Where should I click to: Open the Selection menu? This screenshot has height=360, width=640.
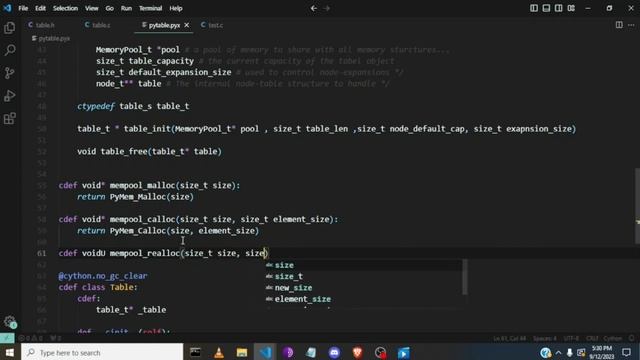[65, 8]
